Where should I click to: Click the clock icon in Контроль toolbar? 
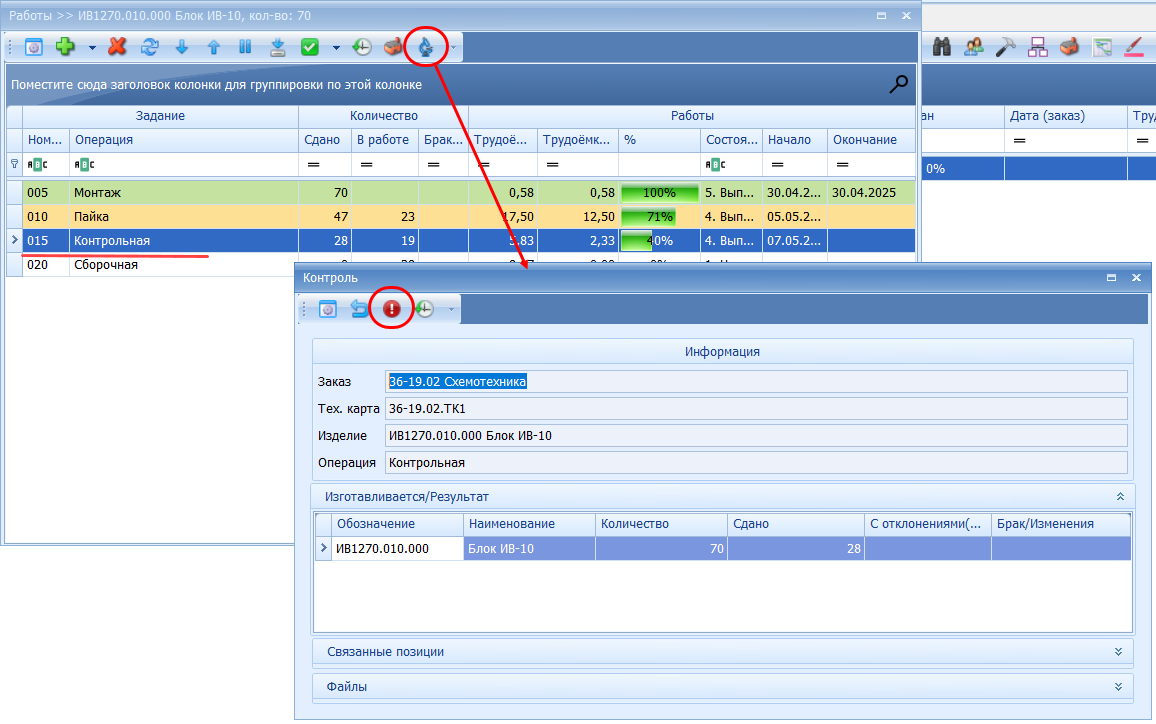click(424, 308)
